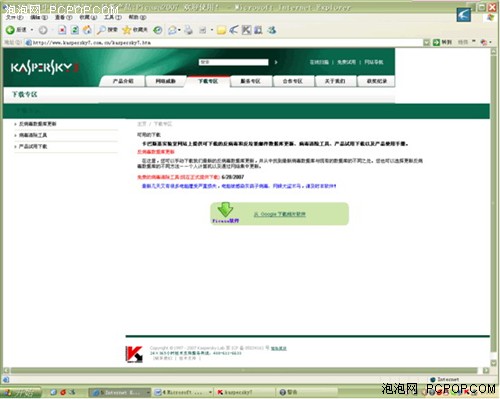Click the underlined footer link after ICP number
The image size is (500, 399).
(279, 348)
